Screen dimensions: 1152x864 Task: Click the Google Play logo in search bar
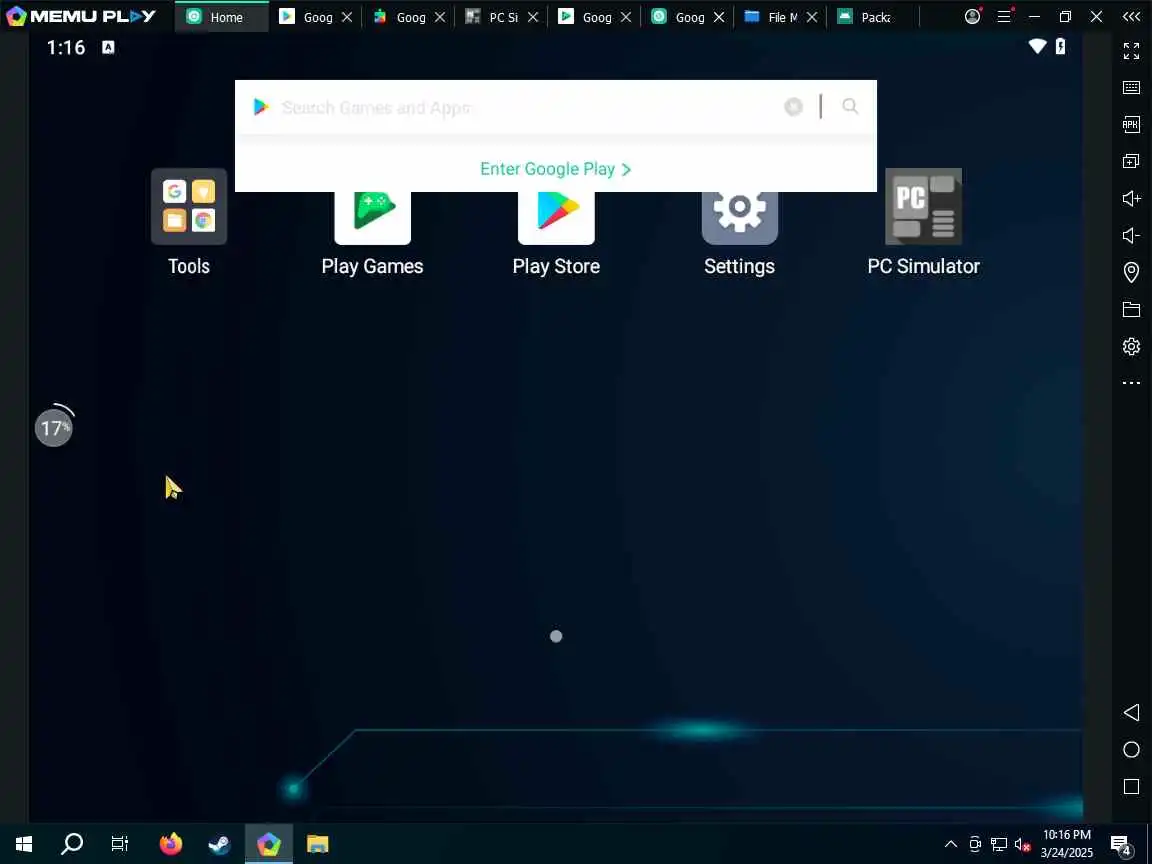(261, 107)
